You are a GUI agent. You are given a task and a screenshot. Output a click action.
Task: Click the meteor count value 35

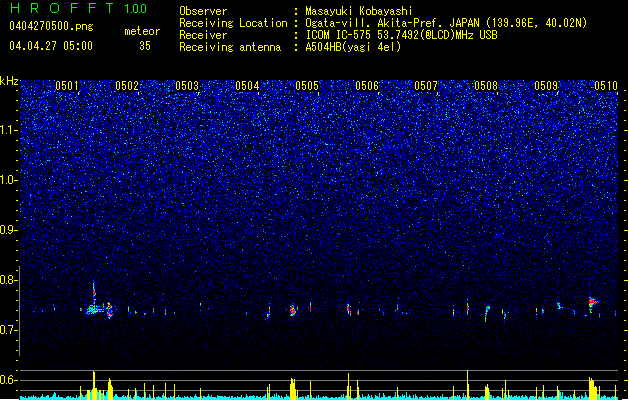145,46
